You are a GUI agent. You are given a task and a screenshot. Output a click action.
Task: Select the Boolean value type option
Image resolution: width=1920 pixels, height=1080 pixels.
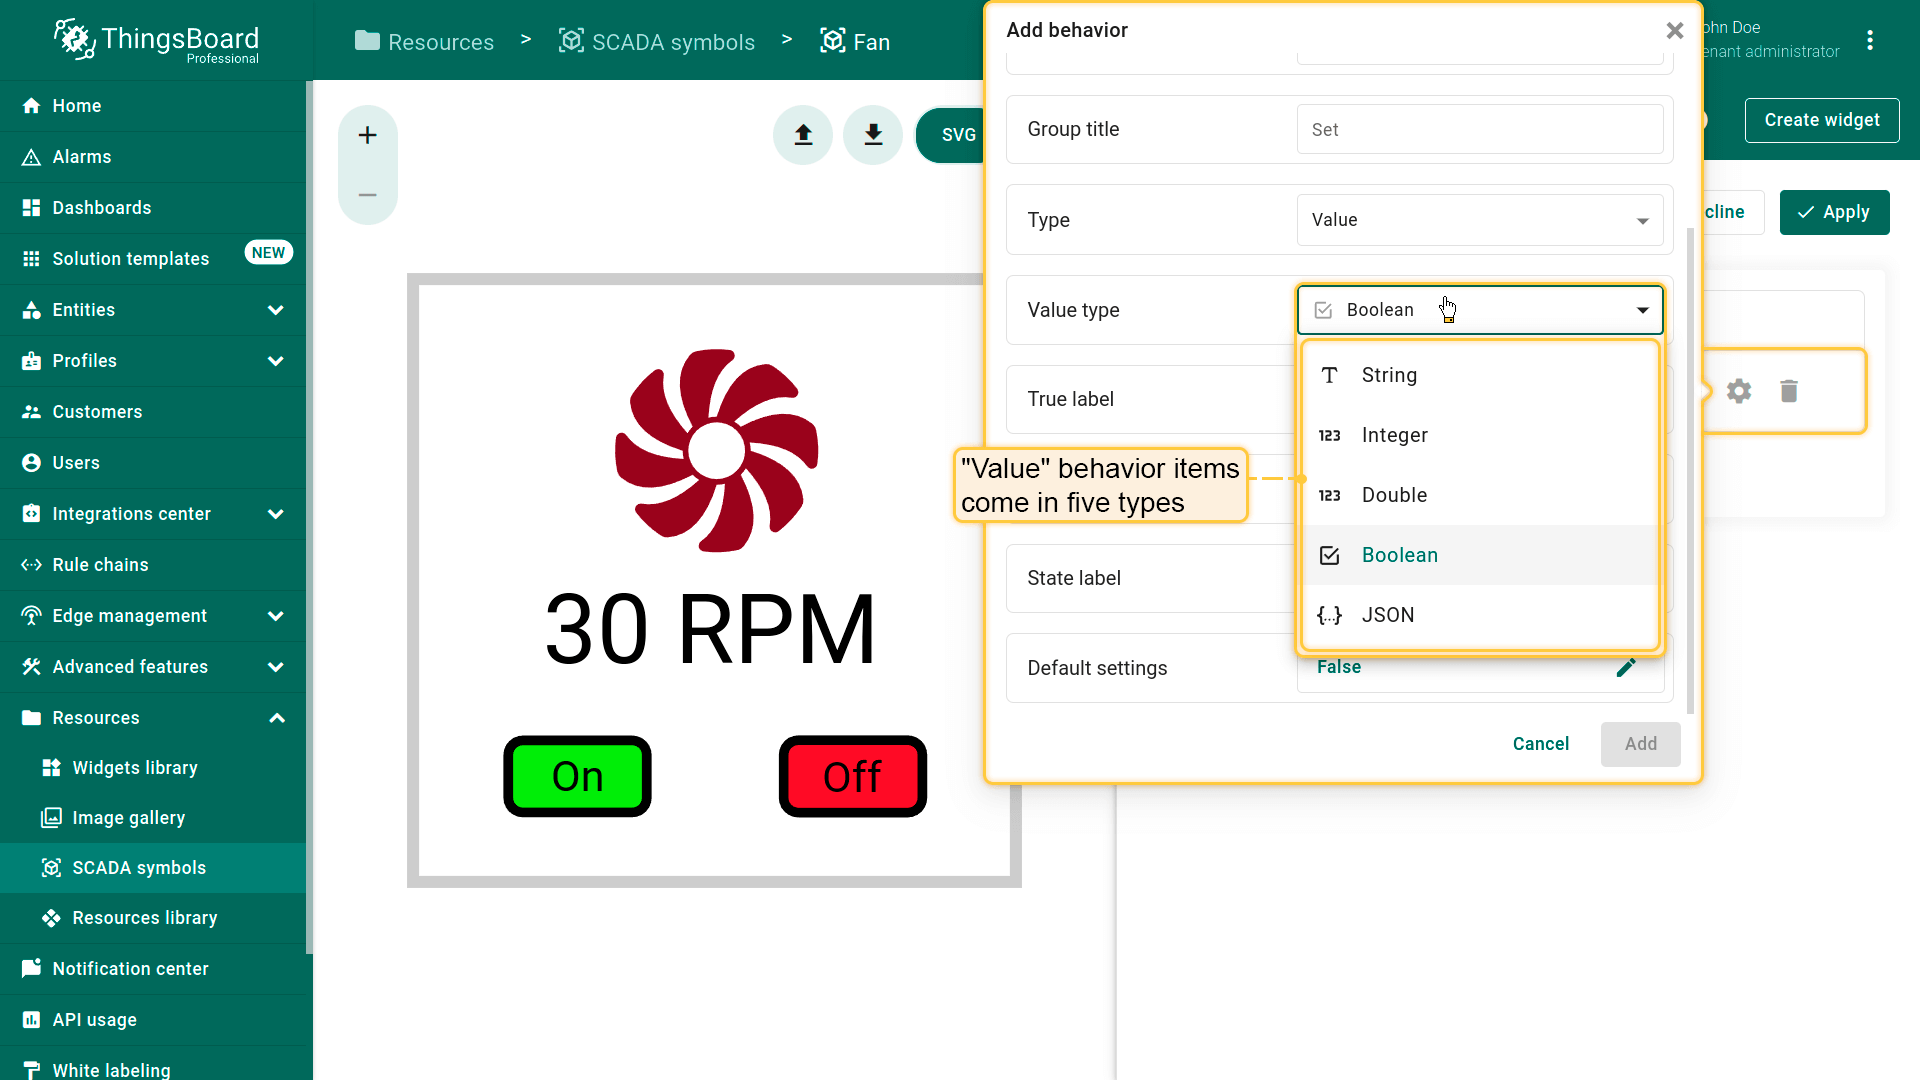coord(1399,555)
